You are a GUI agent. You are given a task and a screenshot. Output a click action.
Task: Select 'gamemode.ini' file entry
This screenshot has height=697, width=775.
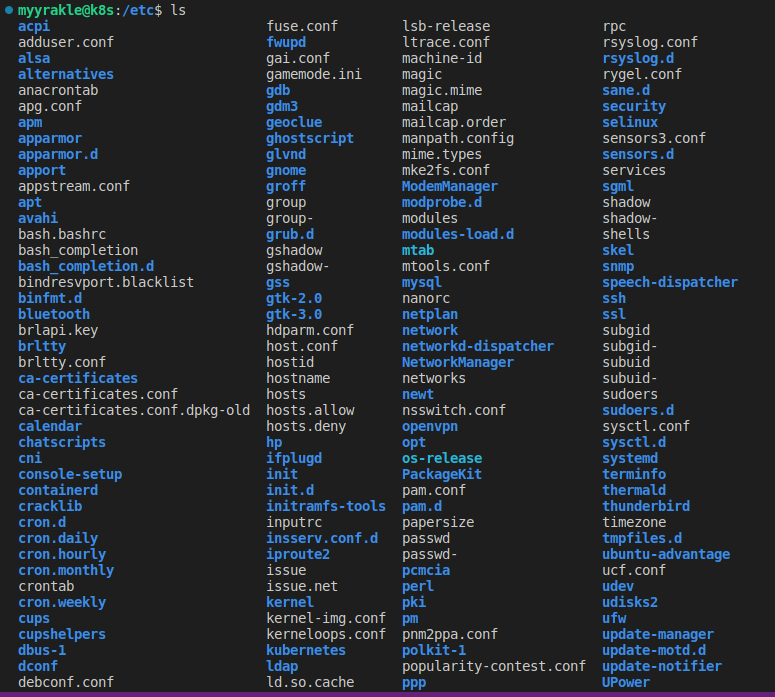coord(314,74)
